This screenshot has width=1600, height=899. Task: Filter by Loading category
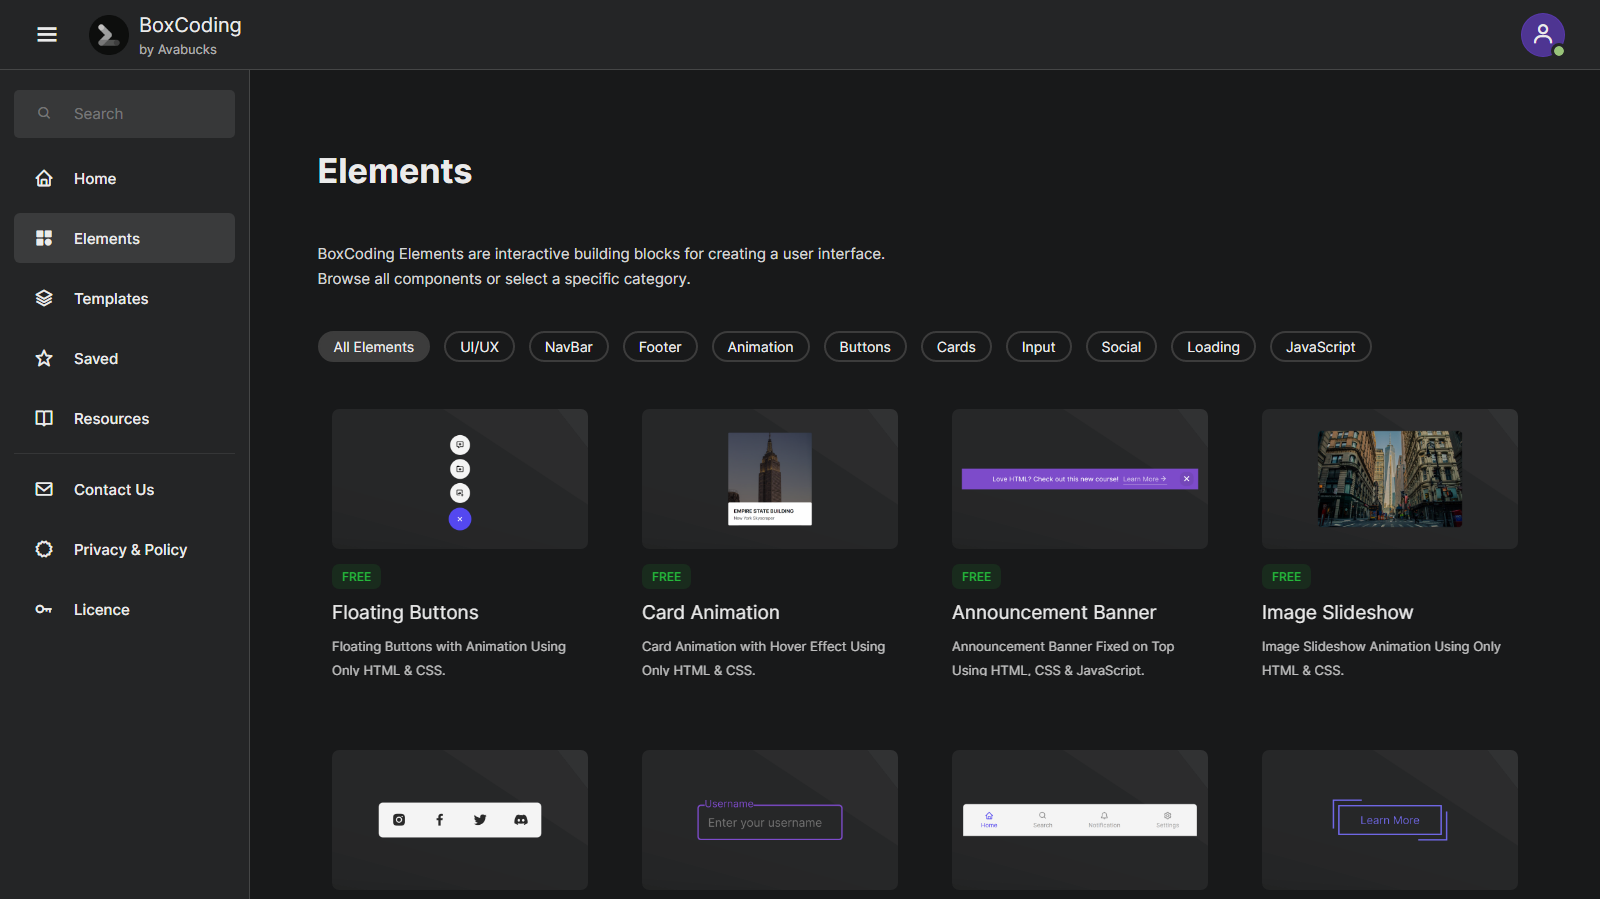pos(1213,347)
